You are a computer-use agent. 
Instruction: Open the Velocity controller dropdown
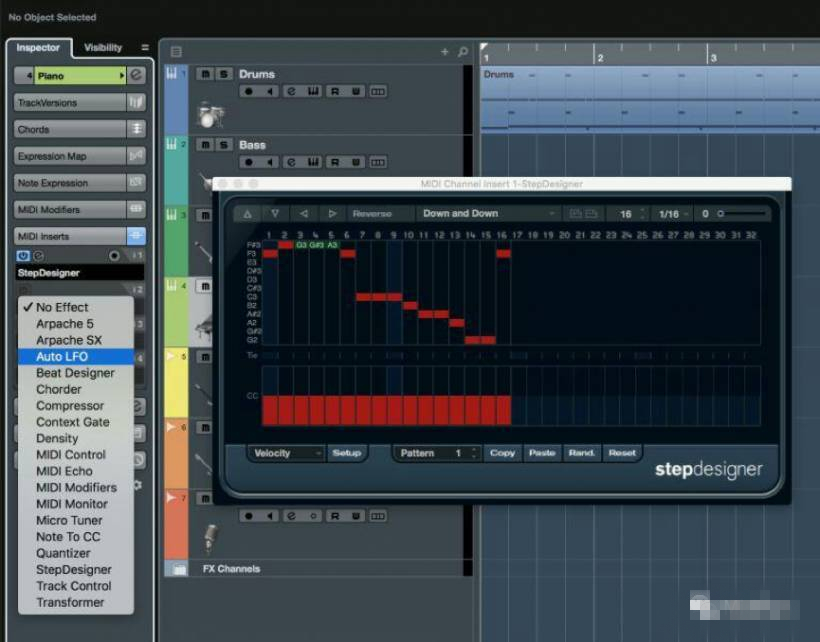pyautogui.click(x=287, y=453)
